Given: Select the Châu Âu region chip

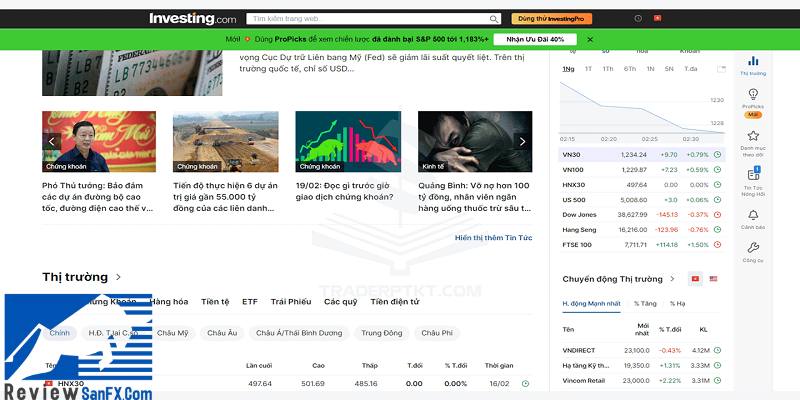Looking at the screenshot, I should pyautogui.click(x=222, y=333).
